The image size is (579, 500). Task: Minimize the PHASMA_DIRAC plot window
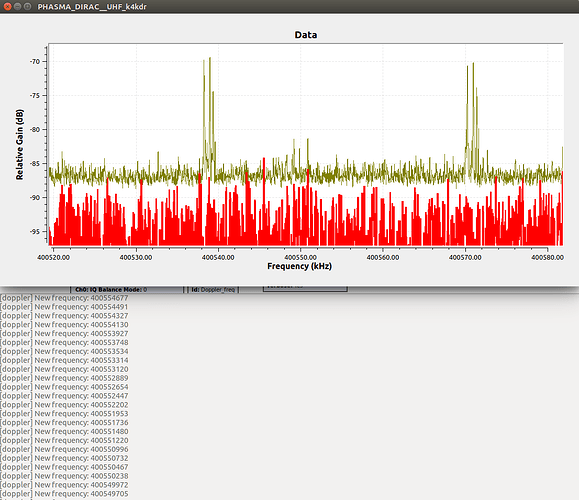(x=17, y=6)
